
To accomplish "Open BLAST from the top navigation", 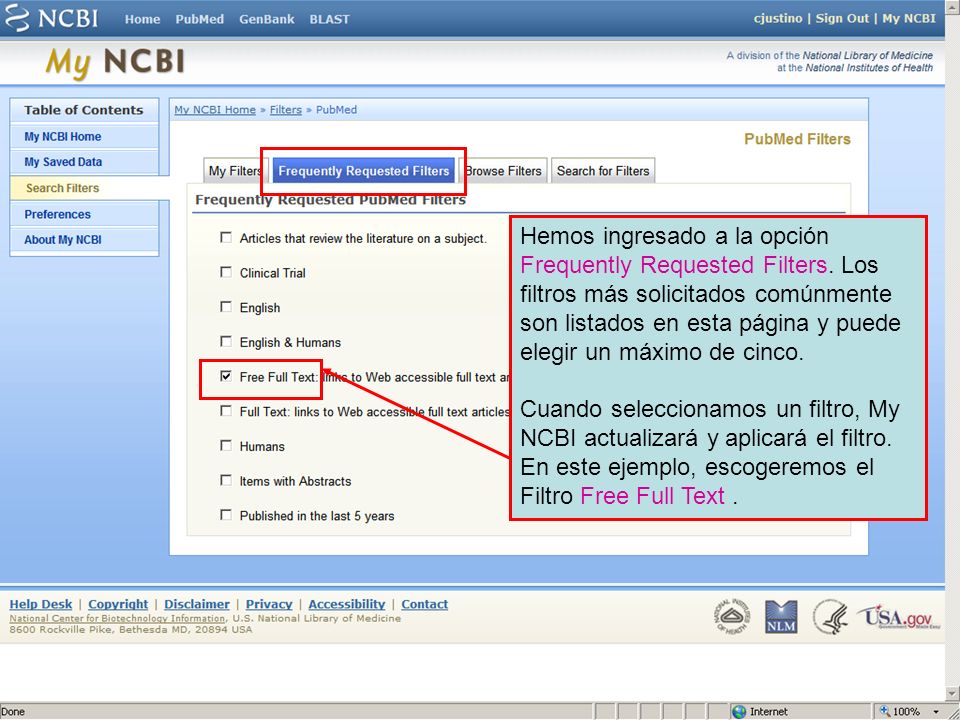I will point(329,19).
